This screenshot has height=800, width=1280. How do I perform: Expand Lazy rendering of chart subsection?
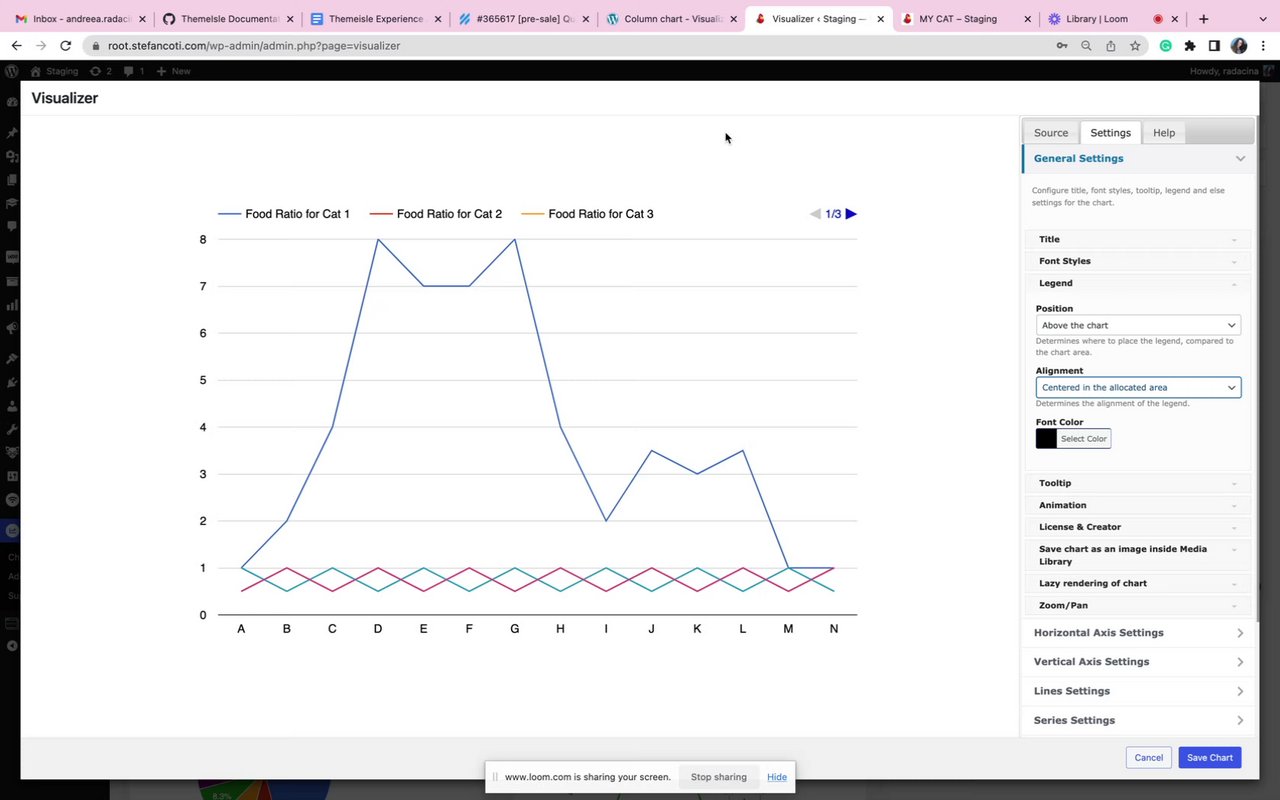pos(1138,583)
